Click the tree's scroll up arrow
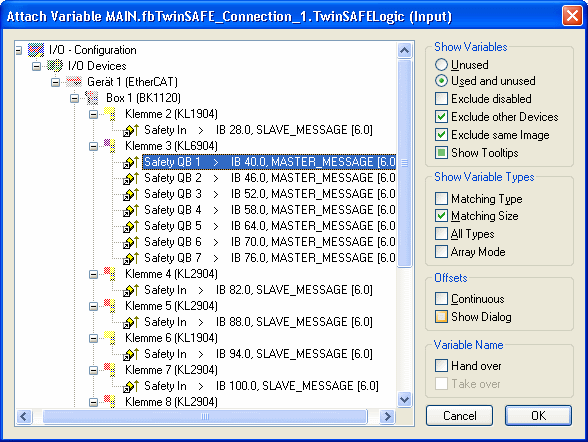 [404, 50]
